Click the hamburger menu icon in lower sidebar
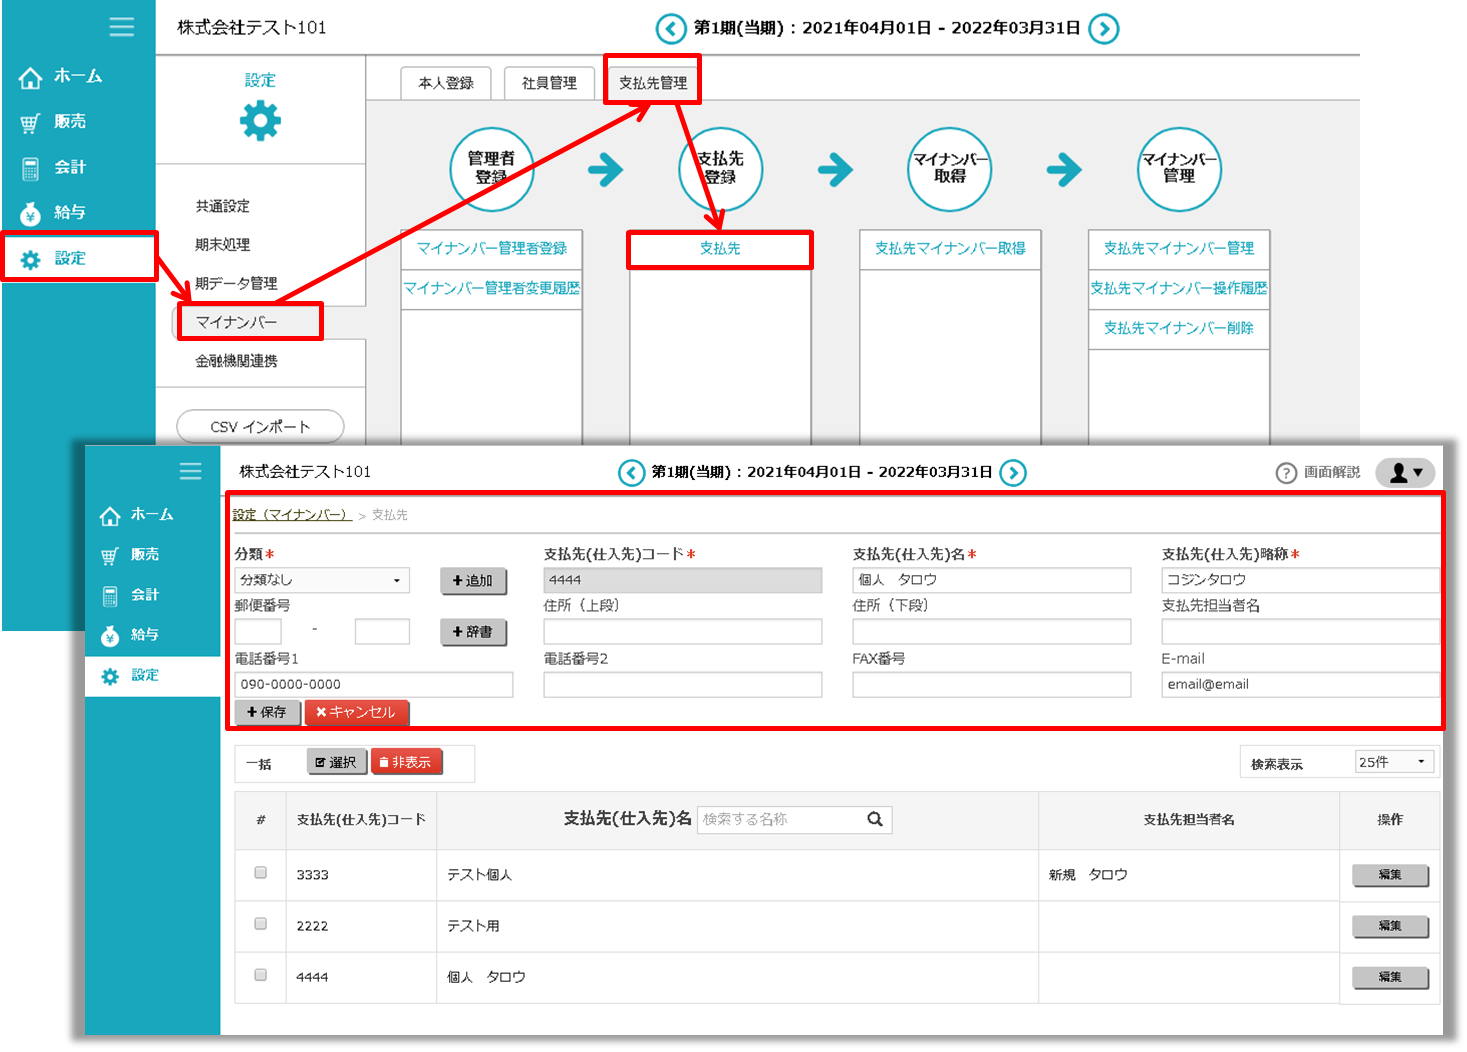 (x=190, y=471)
